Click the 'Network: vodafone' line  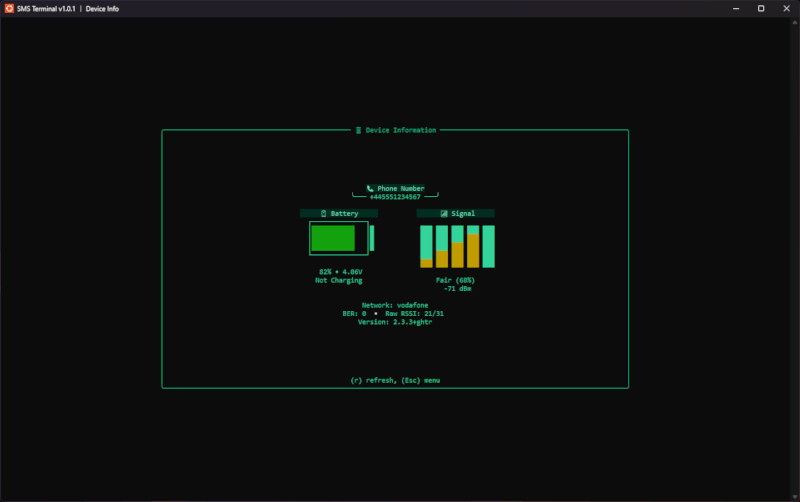pos(395,305)
